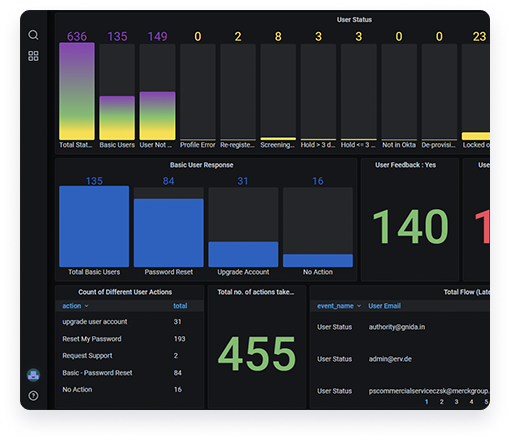Image resolution: width=510 pixels, height=440 pixels.
Task: Select the Upgrade Account blue bar
Action: (x=243, y=254)
